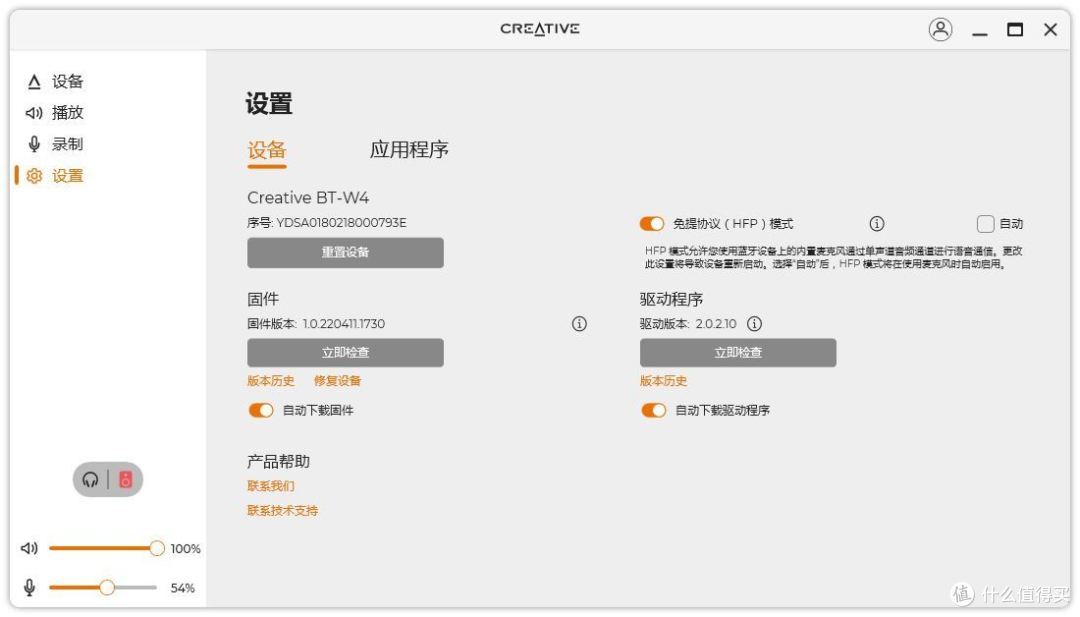Click serial number YDSA0180218000793E text
Image resolution: width=1080 pixels, height=617 pixels.
[341, 223]
